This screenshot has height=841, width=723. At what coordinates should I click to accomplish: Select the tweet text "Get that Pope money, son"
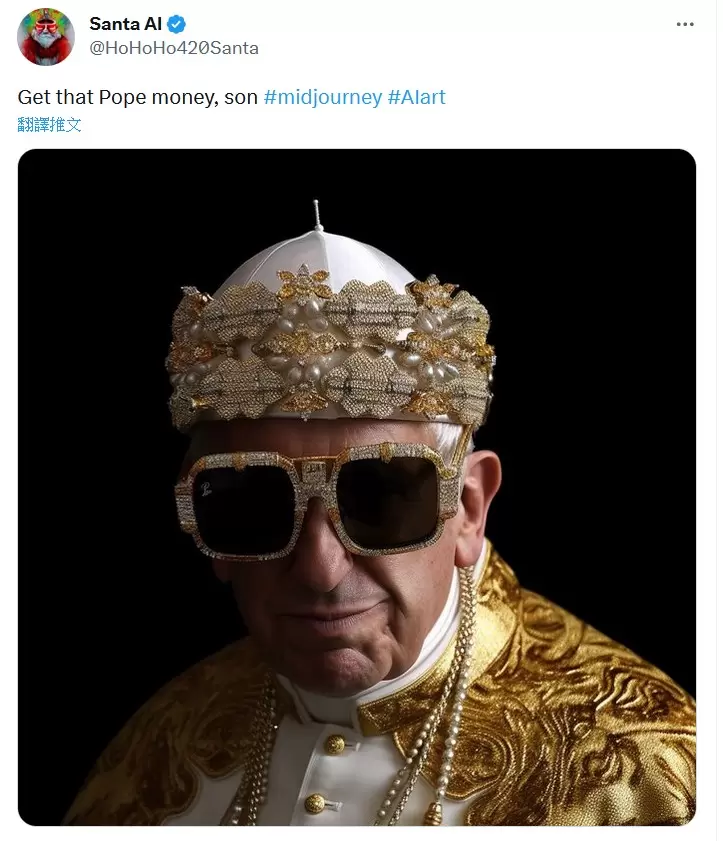pos(138,98)
